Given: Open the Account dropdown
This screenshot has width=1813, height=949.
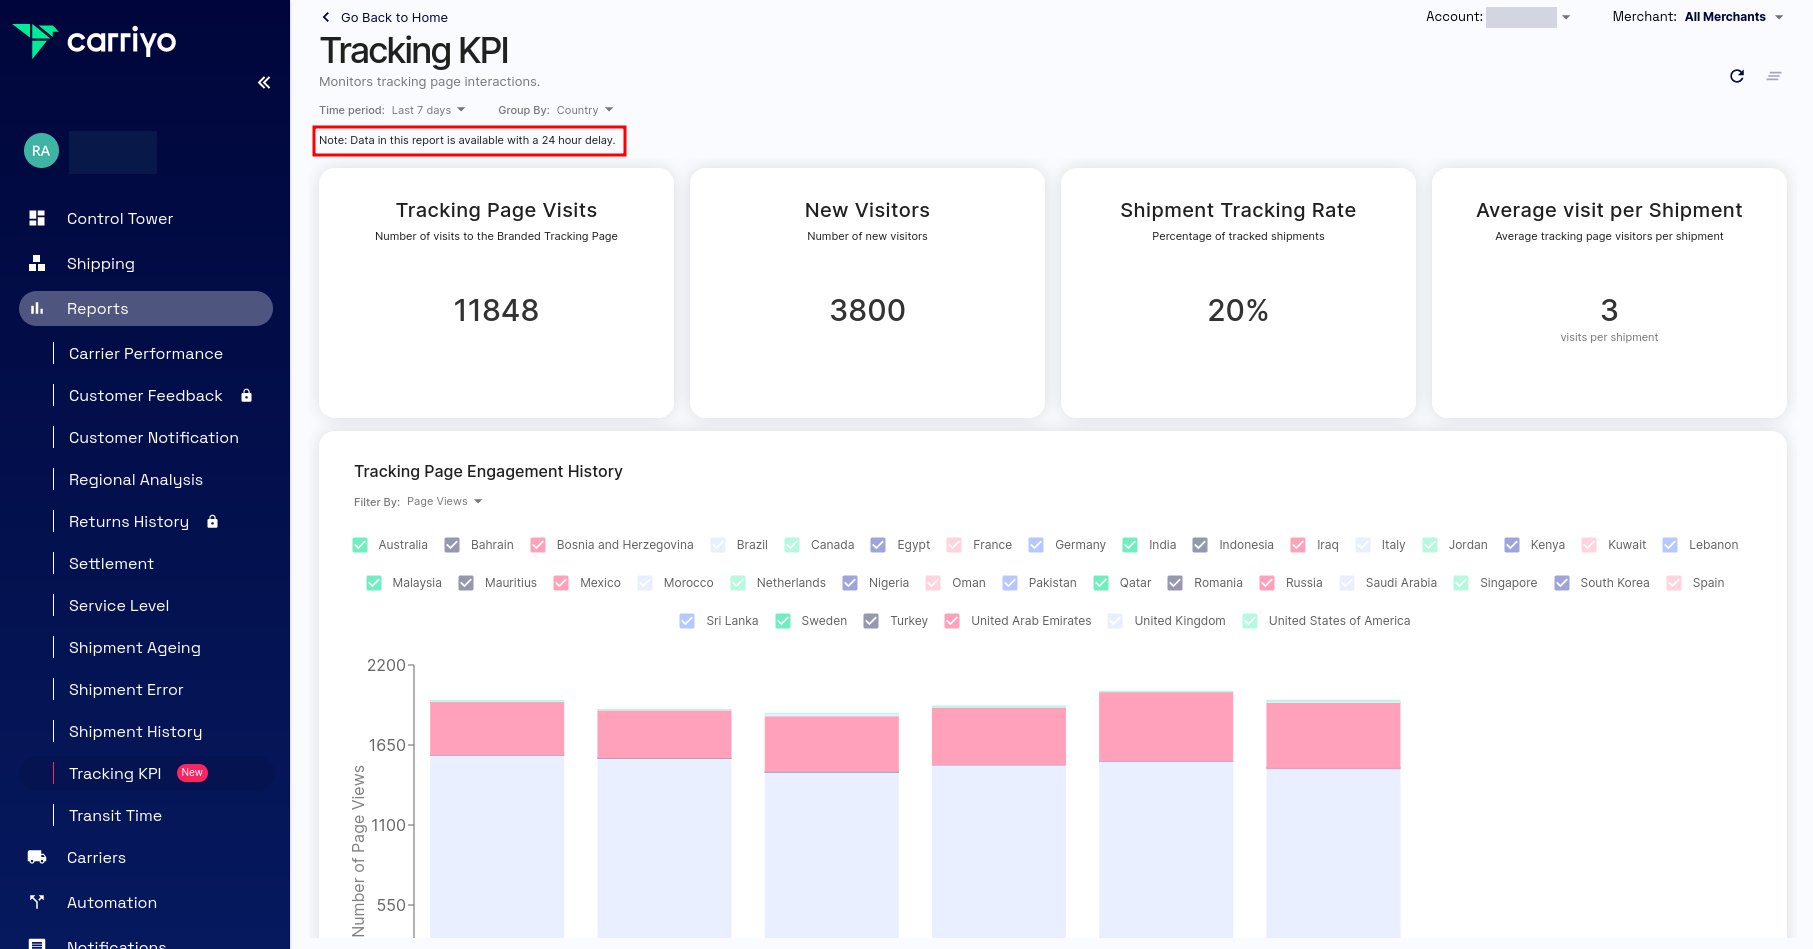Looking at the screenshot, I should coord(1528,17).
